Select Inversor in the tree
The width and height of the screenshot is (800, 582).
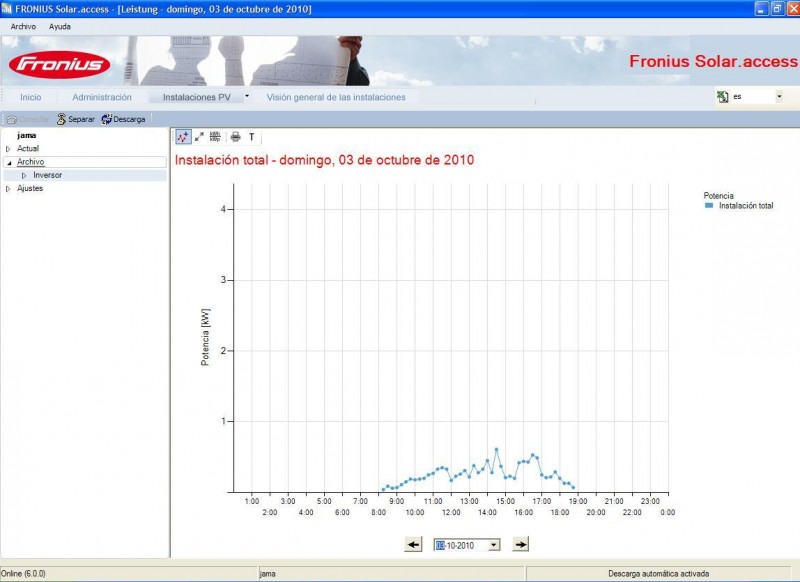pos(47,175)
